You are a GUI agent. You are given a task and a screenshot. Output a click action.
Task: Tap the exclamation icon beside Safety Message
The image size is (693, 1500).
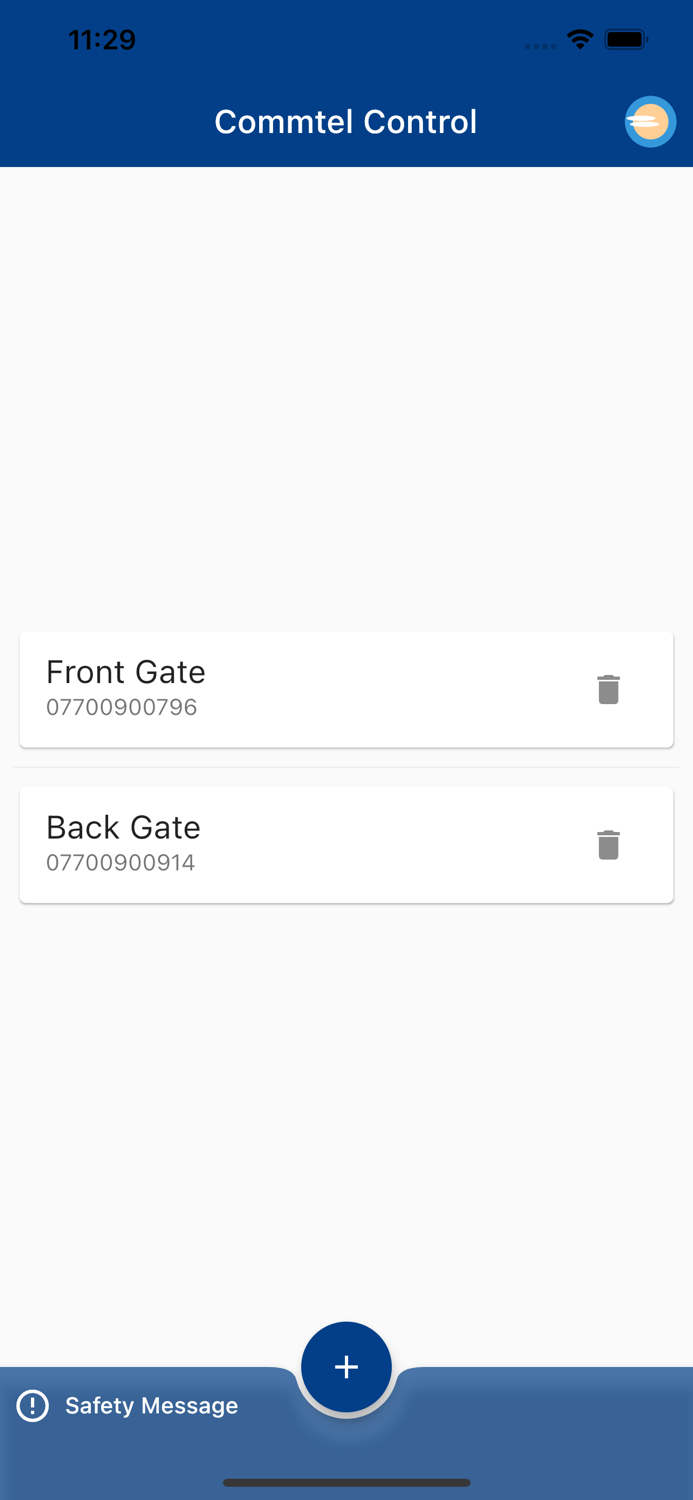click(x=32, y=1405)
